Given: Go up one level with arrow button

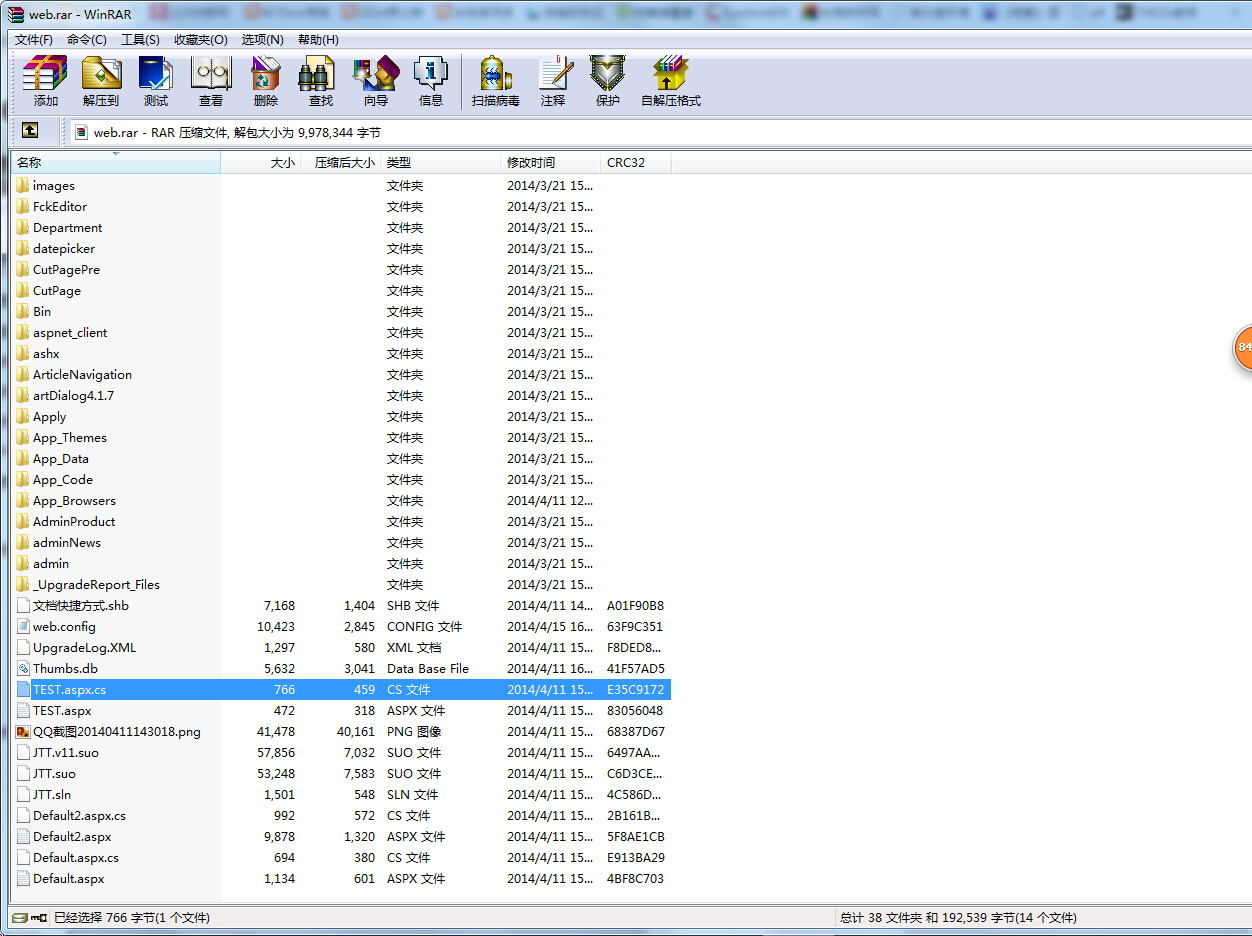Looking at the screenshot, I should 30,131.
